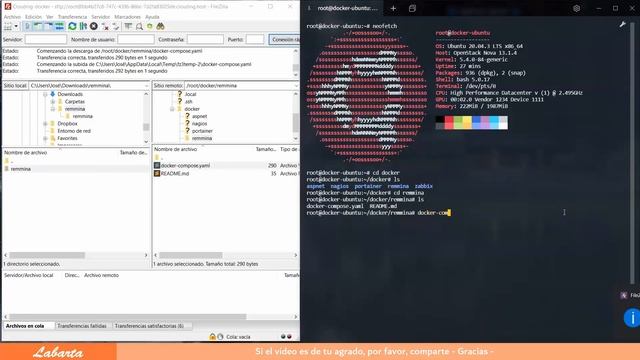The height and width of the screenshot is (360, 640).
Task: Open the Transferencia menu
Action: click(72, 17)
